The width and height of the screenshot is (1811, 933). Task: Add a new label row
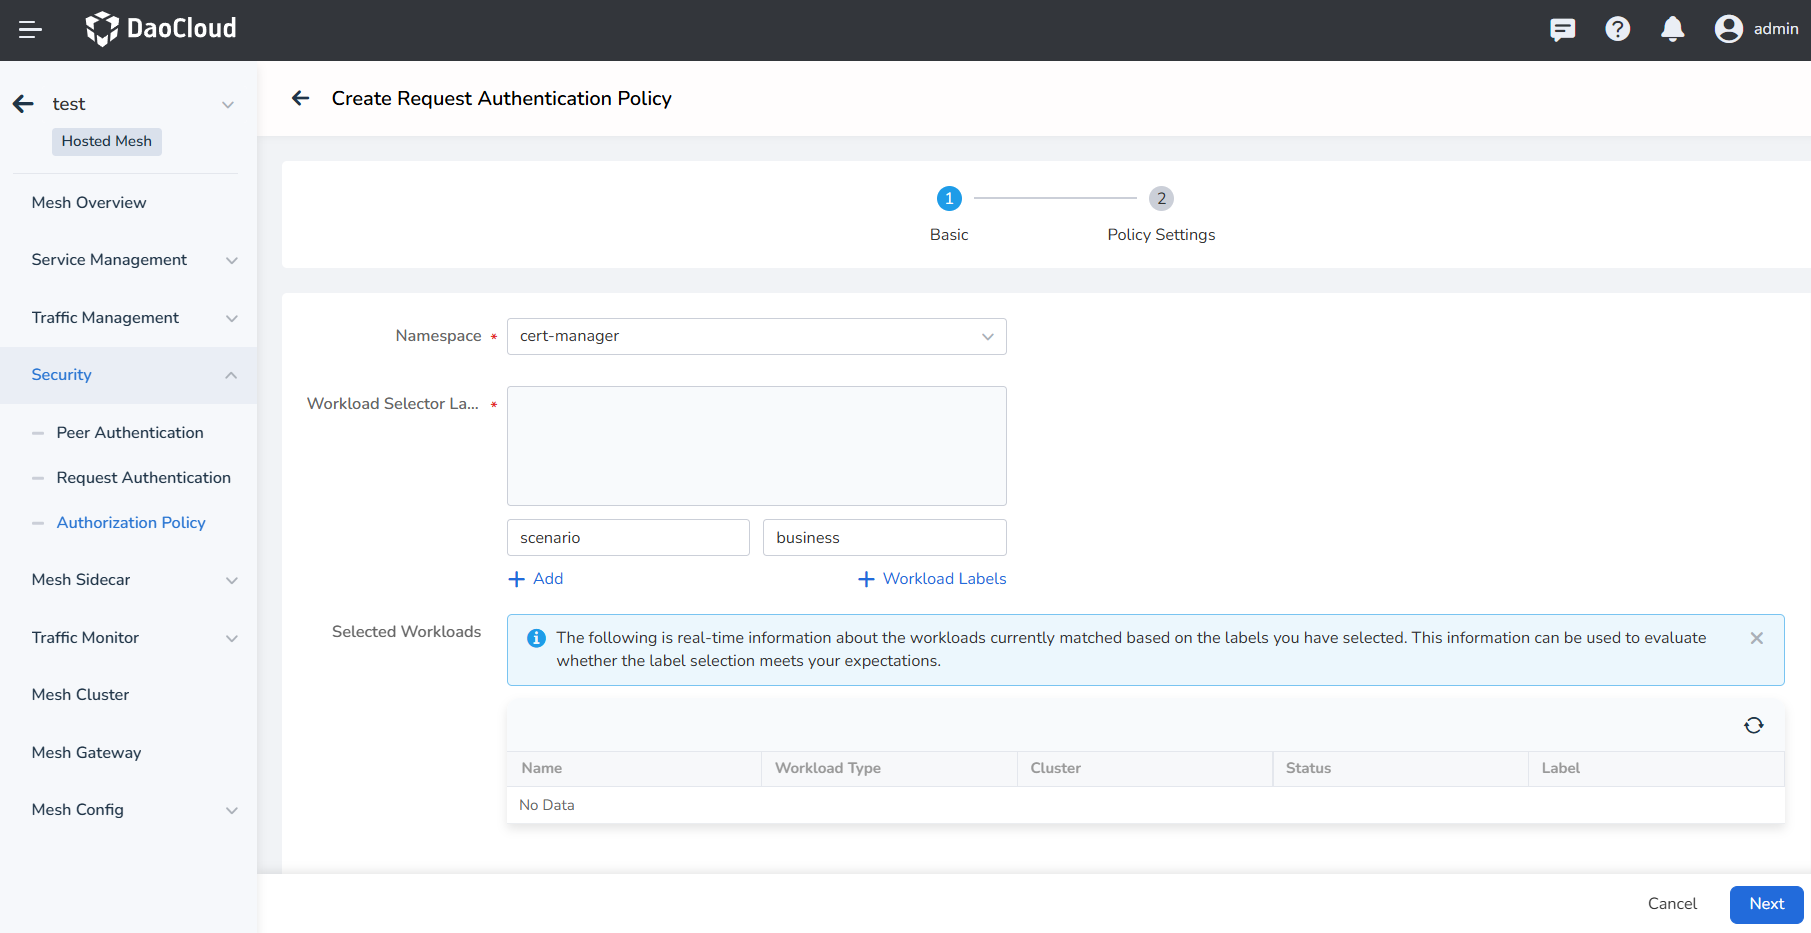pyautogui.click(x=537, y=579)
